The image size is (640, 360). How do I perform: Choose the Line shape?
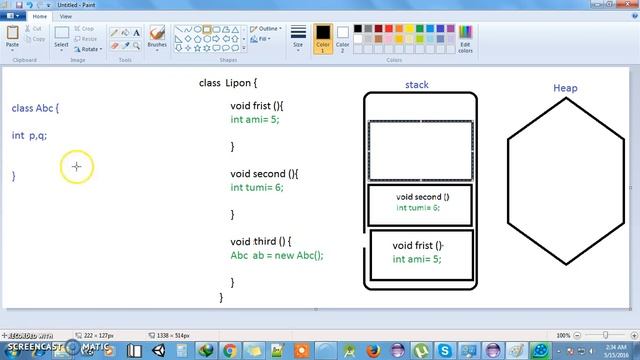(178, 29)
